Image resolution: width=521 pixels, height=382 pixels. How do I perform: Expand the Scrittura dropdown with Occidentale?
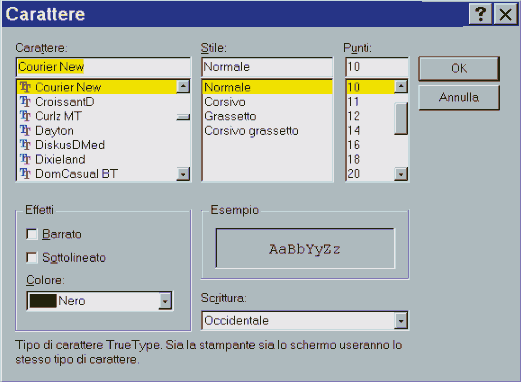click(401, 321)
